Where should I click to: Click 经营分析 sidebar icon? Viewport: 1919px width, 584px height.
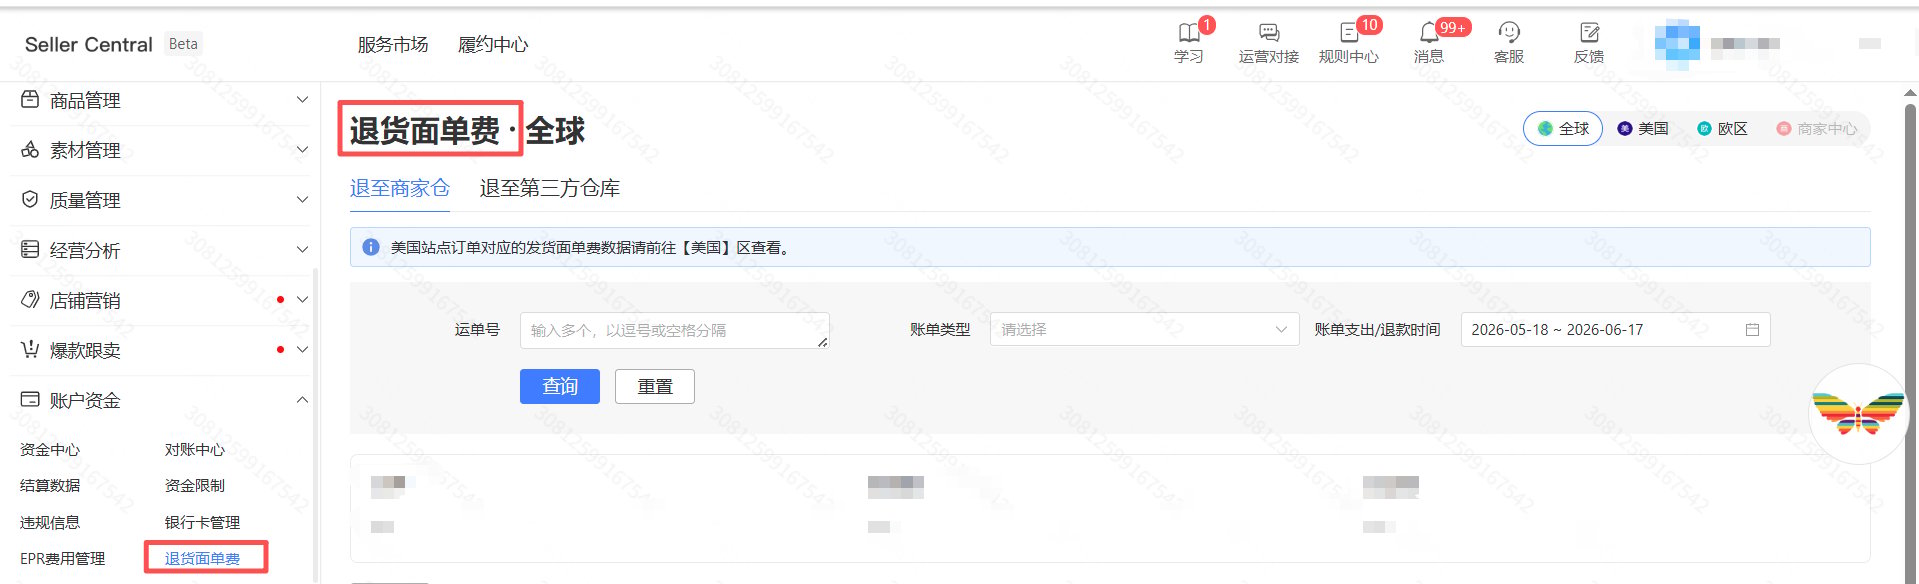(x=30, y=250)
